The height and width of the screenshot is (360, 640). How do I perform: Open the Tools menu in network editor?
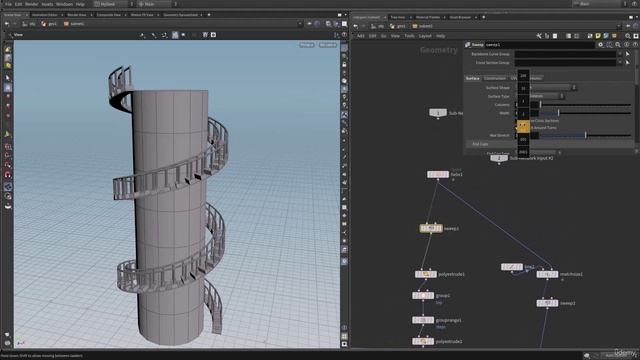pyautogui.click(x=409, y=36)
